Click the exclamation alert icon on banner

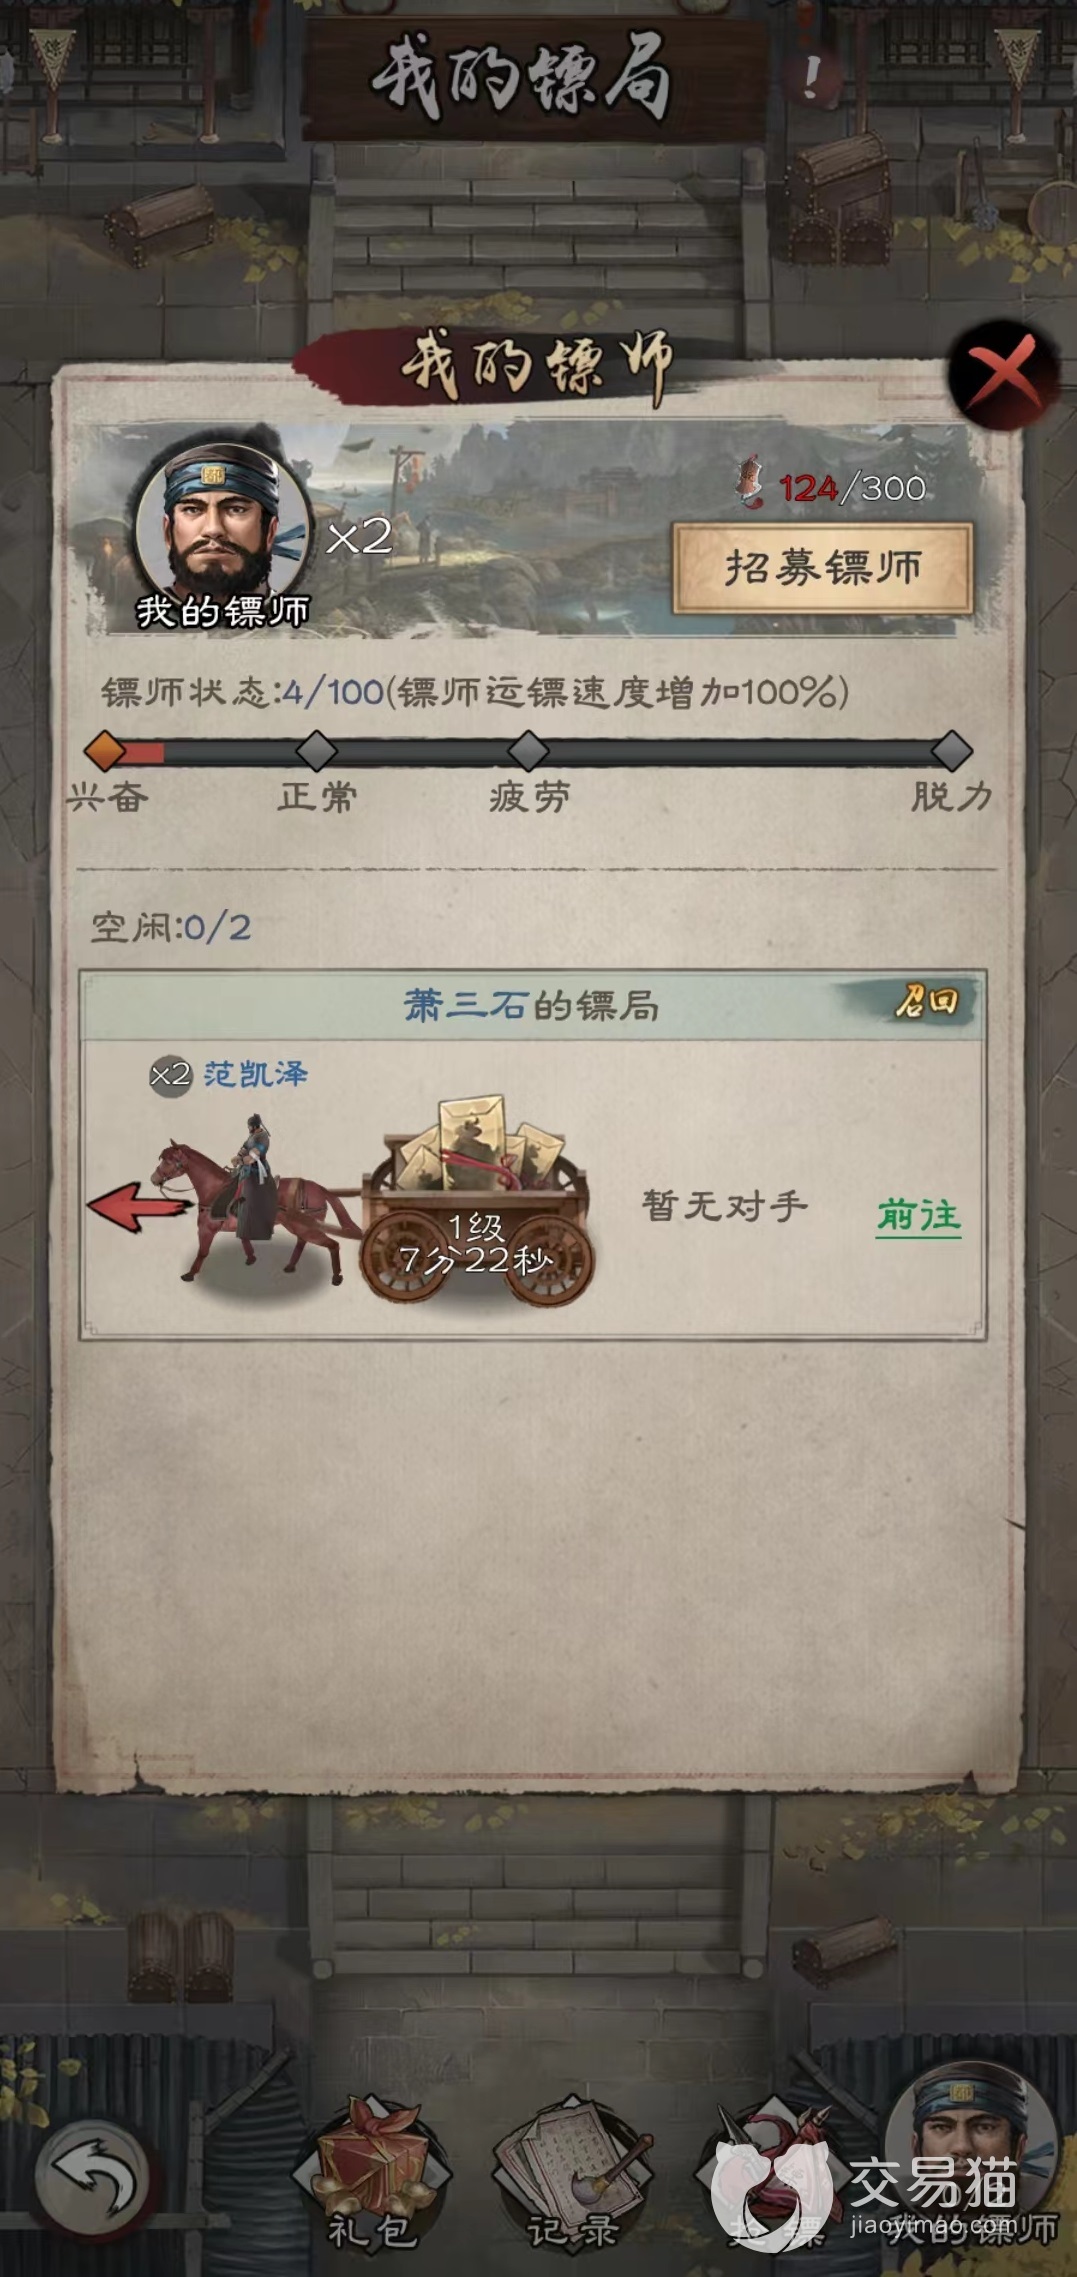[813, 76]
